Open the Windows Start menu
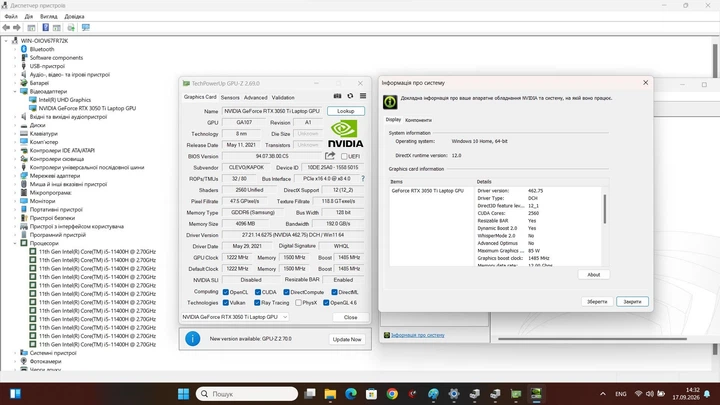Screen dimensions: 720x405 (183, 394)
